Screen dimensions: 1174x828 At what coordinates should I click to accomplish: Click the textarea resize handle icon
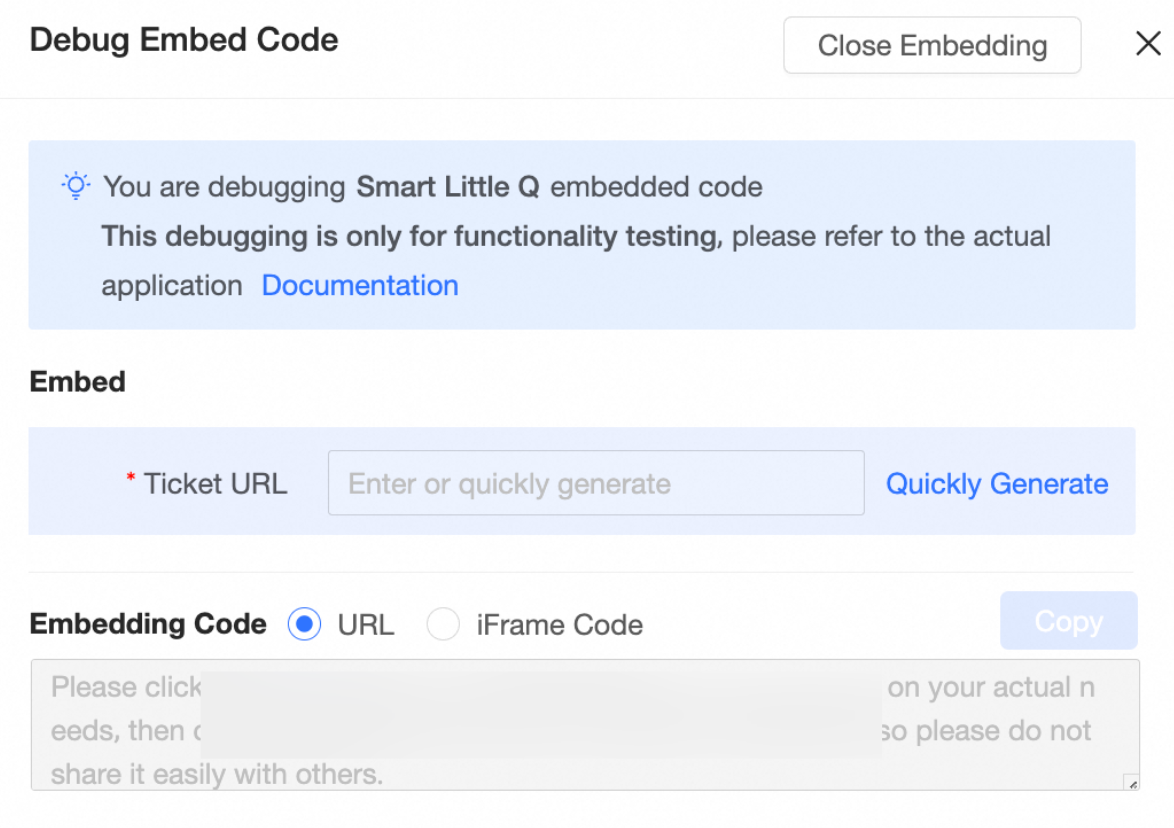point(1130,782)
